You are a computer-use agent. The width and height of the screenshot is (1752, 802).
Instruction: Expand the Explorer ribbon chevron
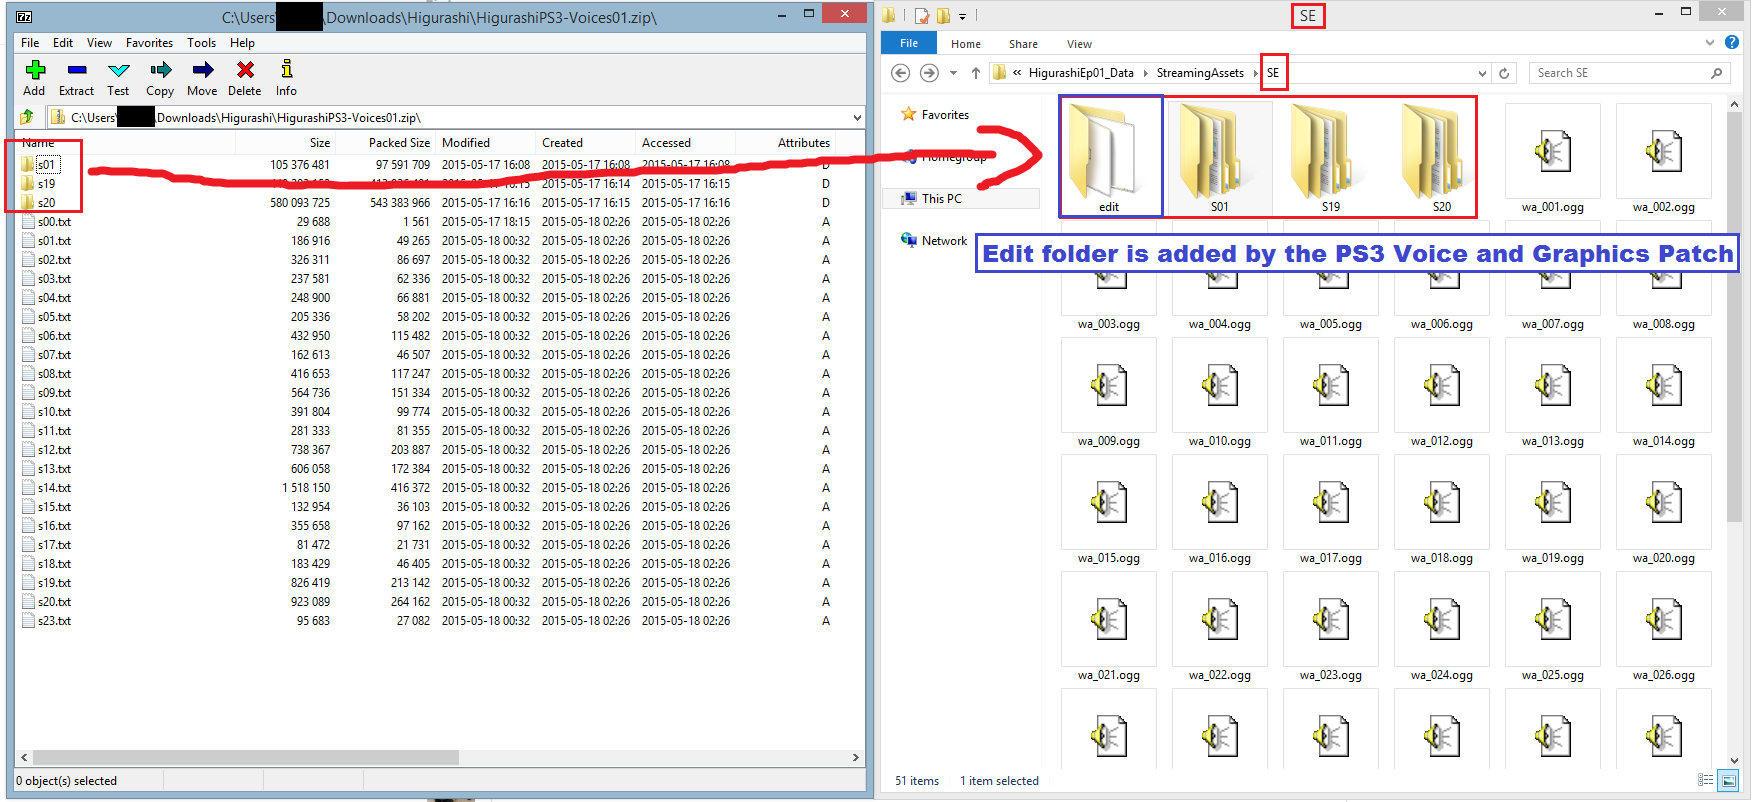click(x=1709, y=43)
